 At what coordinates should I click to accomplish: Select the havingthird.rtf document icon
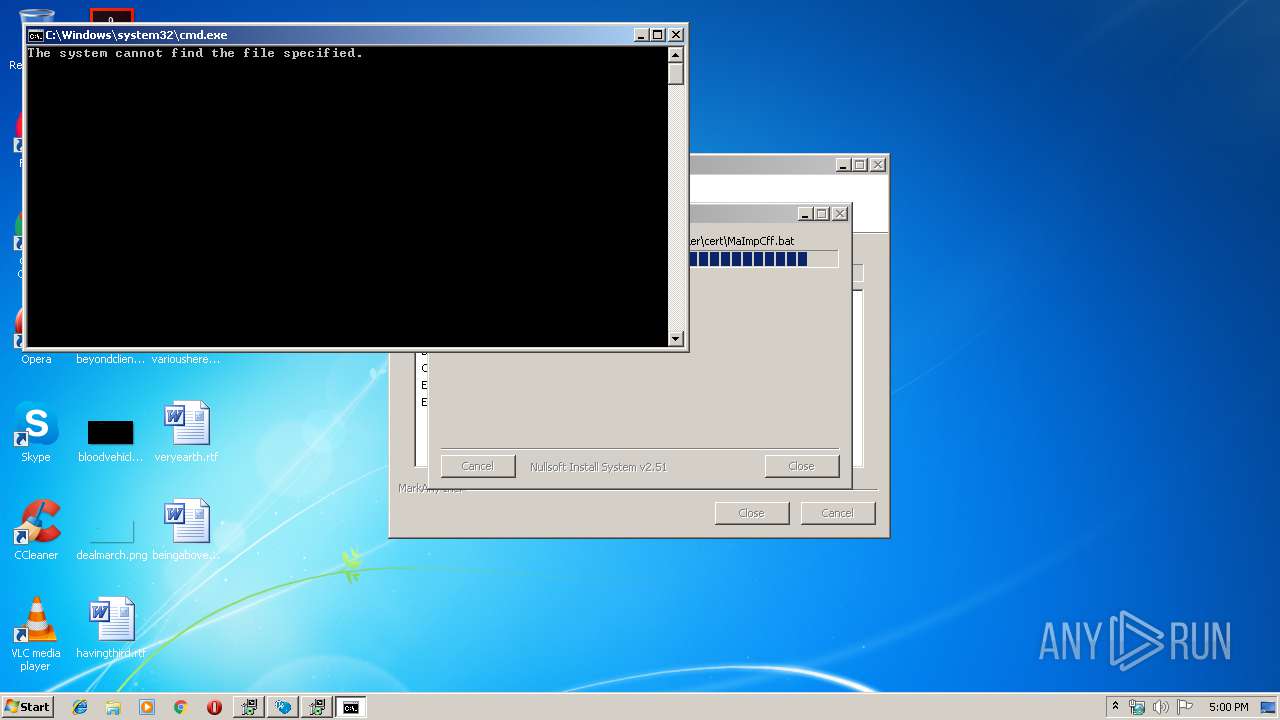[111, 628]
